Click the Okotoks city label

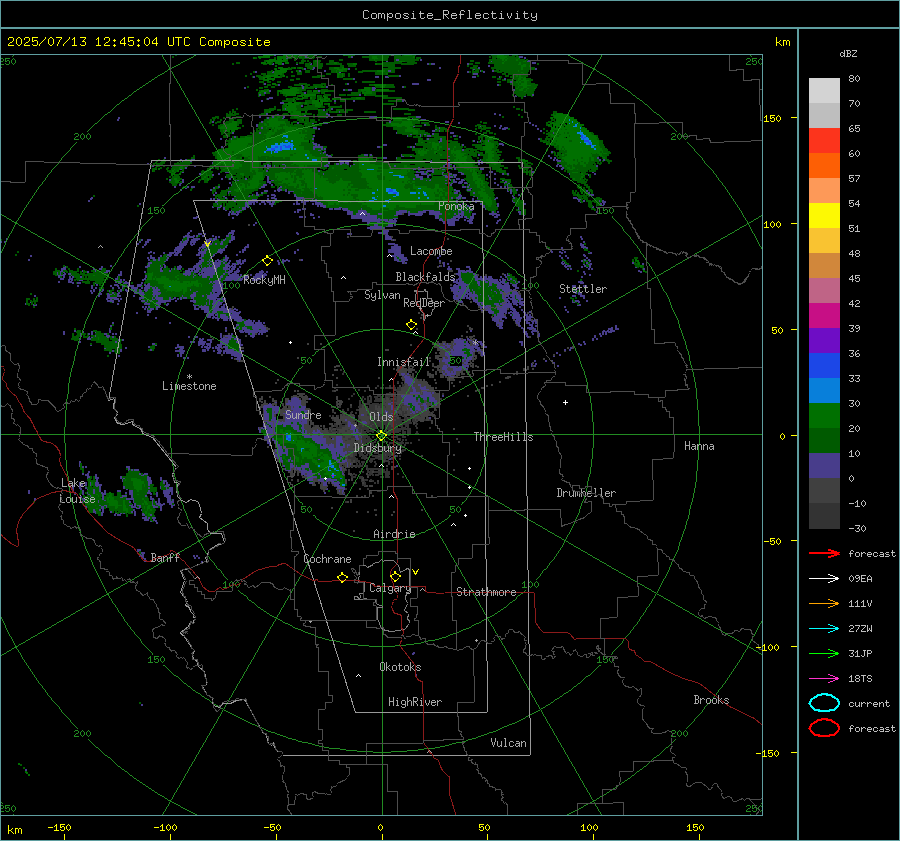400,667
